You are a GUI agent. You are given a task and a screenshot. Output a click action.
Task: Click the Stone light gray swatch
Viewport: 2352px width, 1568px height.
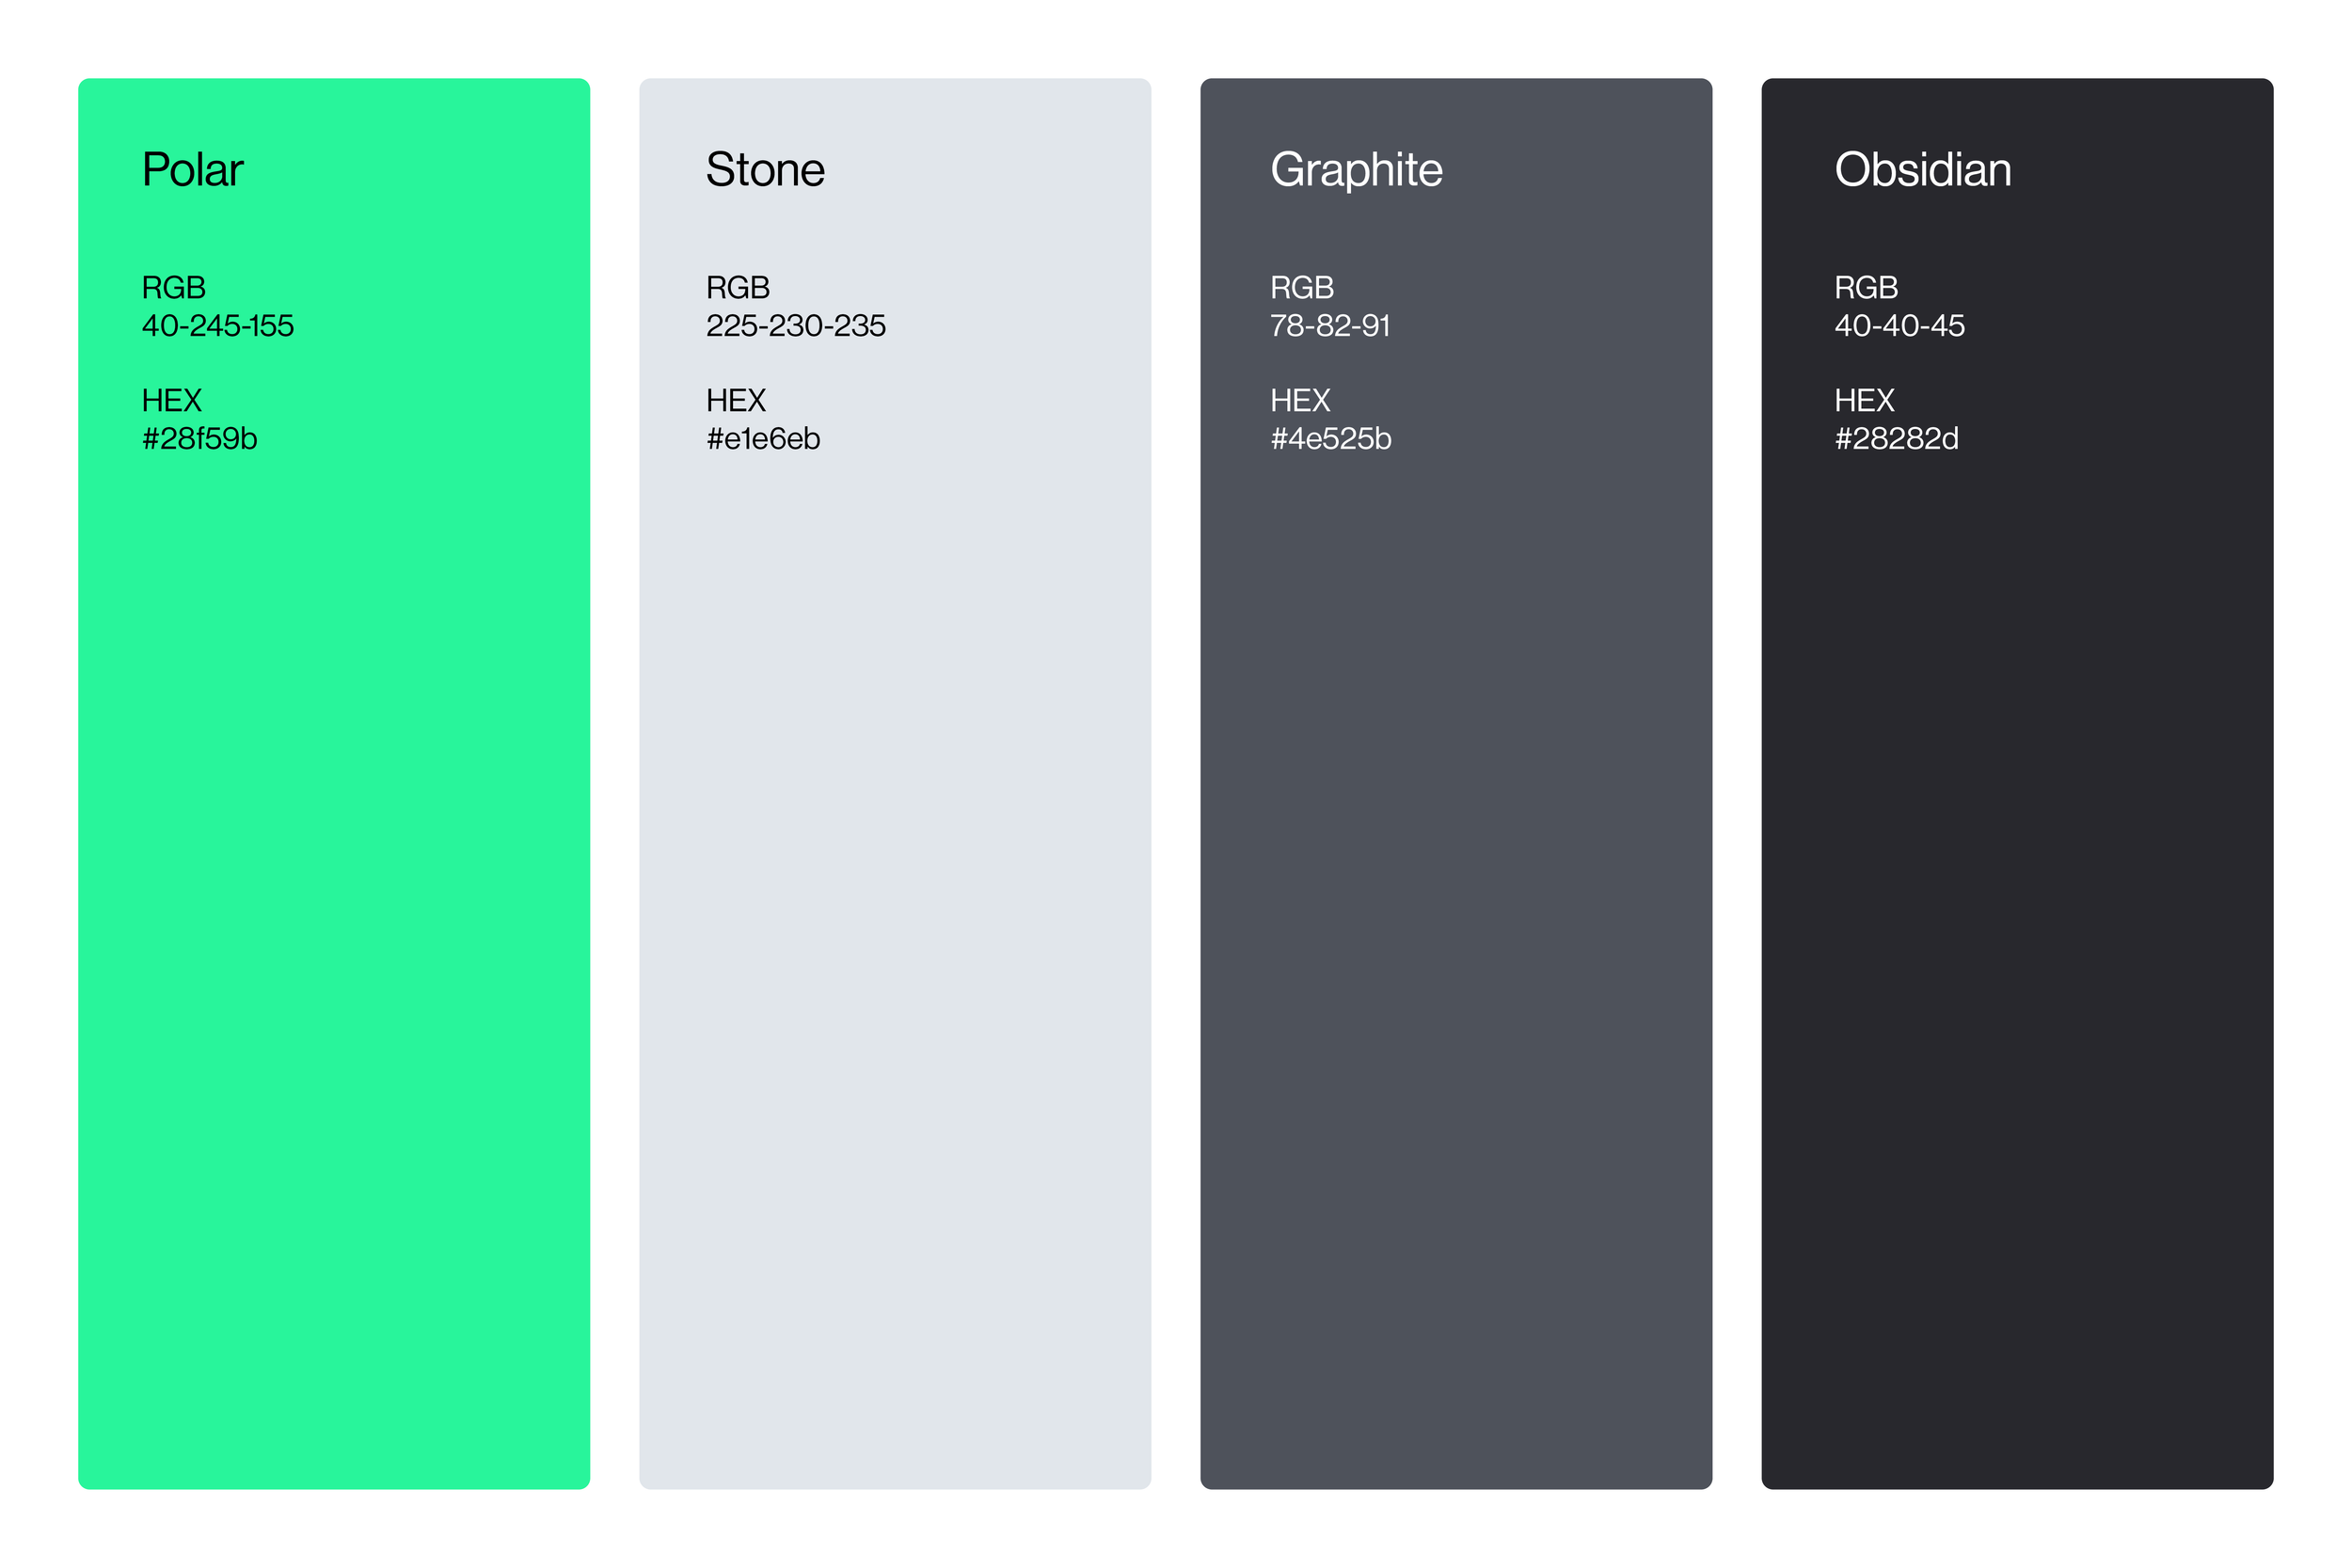coord(895,900)
